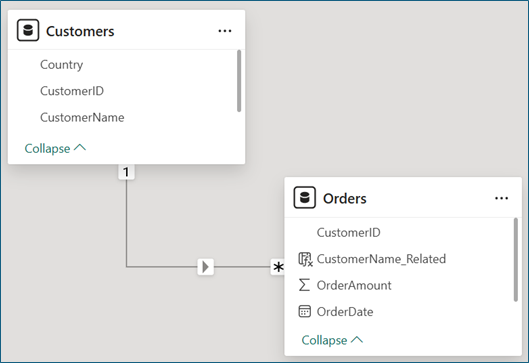The image size is (529, 363).
Task: Select the CustomerName_Related column in Orders
Action: click(381, 259)
